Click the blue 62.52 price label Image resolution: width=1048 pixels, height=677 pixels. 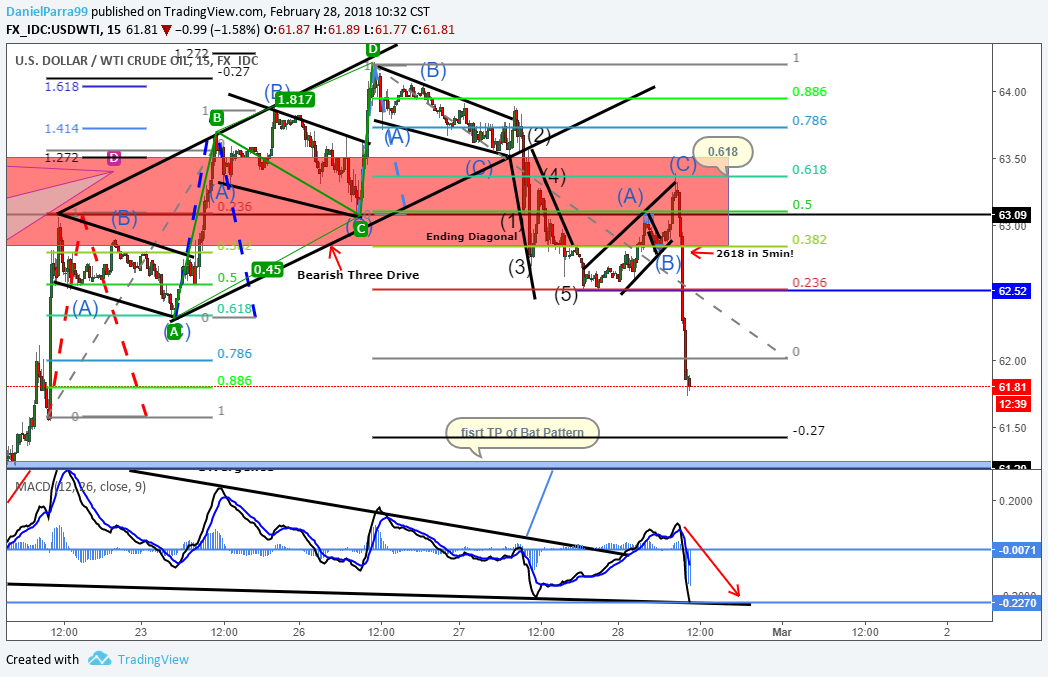(1012, 291)
